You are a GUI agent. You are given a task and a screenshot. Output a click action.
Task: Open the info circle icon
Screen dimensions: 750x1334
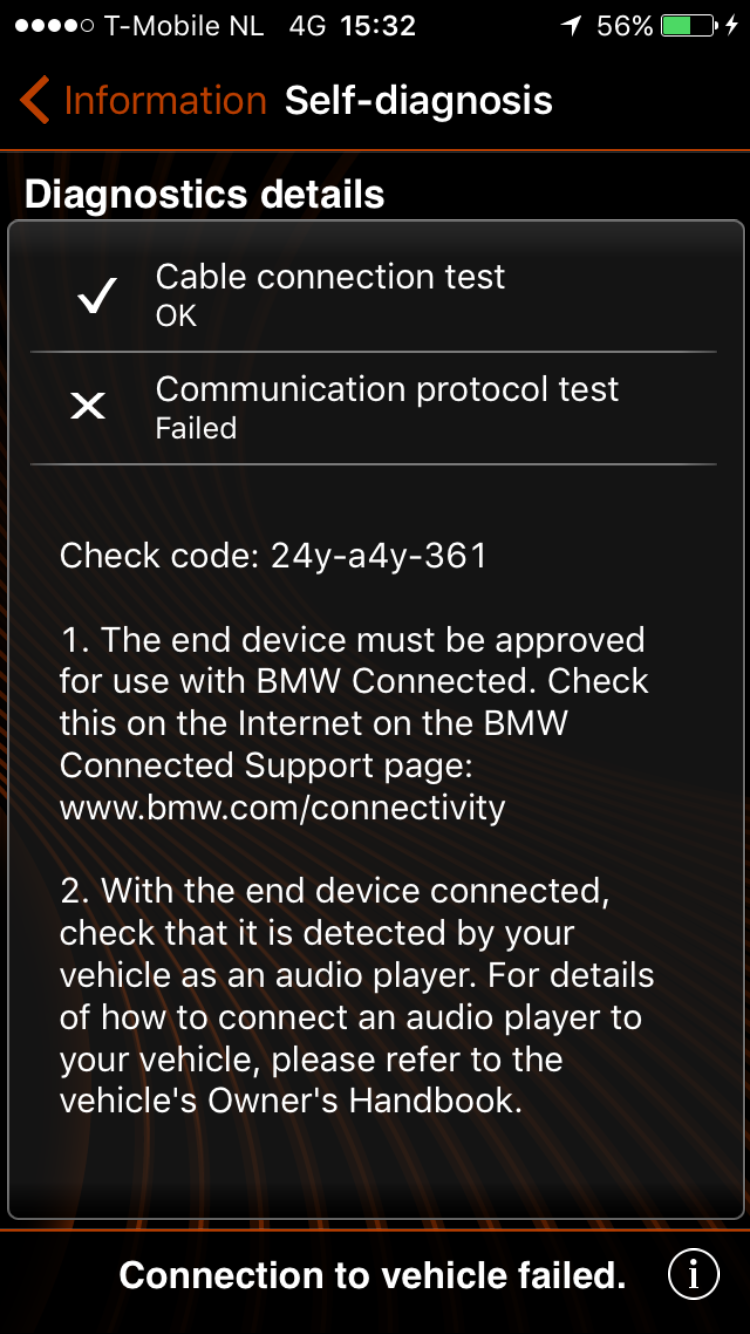pyautogui.click(x=693, y=1274)
